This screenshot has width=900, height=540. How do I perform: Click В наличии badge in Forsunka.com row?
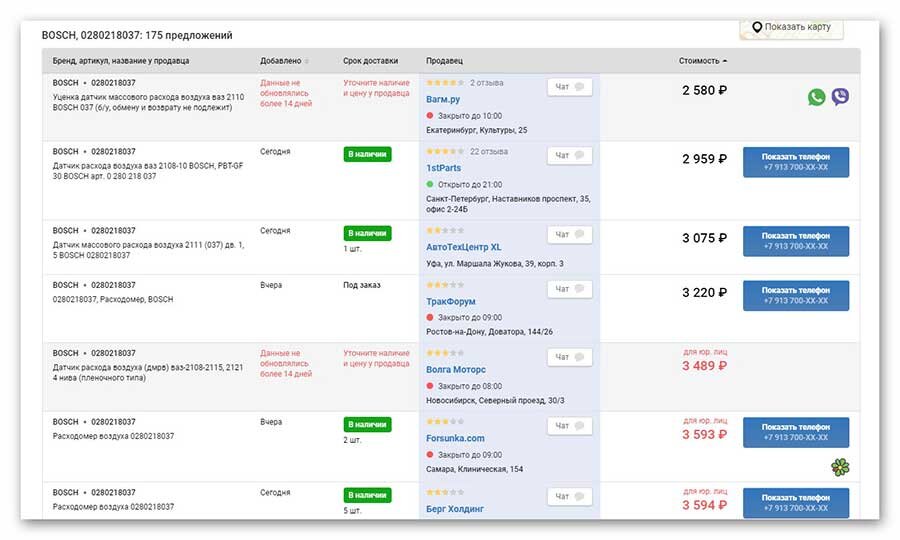point(367,425)
